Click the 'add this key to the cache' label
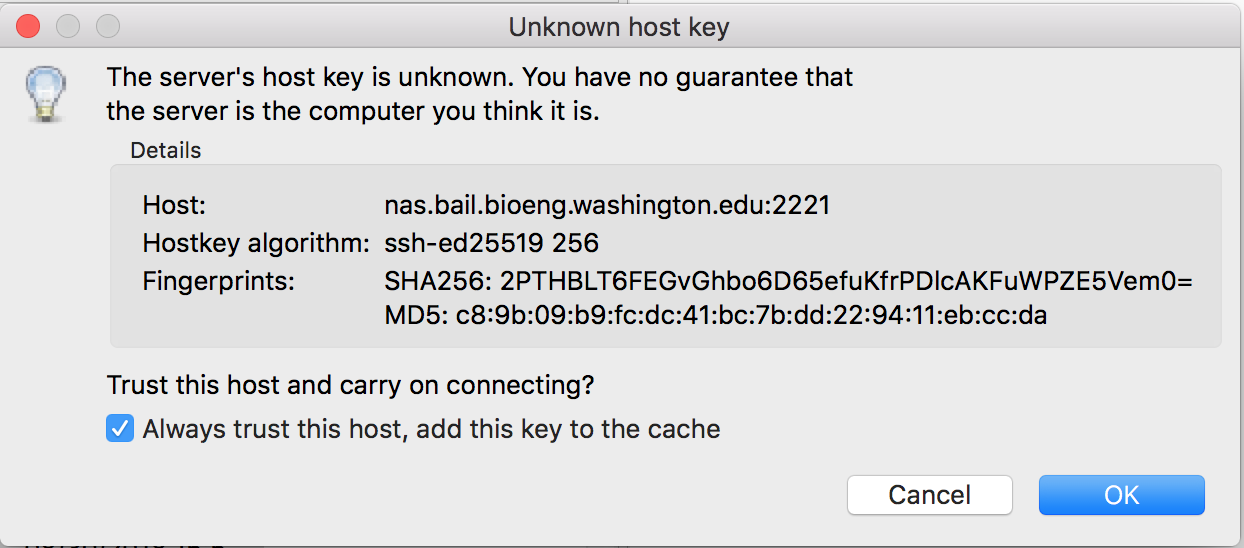This screenshot has width=1244, height=548. coord(569,429)
